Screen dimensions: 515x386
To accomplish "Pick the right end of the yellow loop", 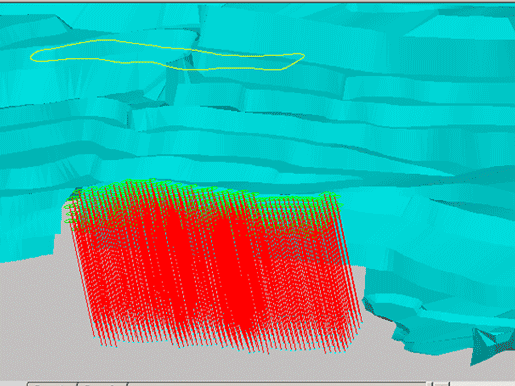I will (301, 57).
